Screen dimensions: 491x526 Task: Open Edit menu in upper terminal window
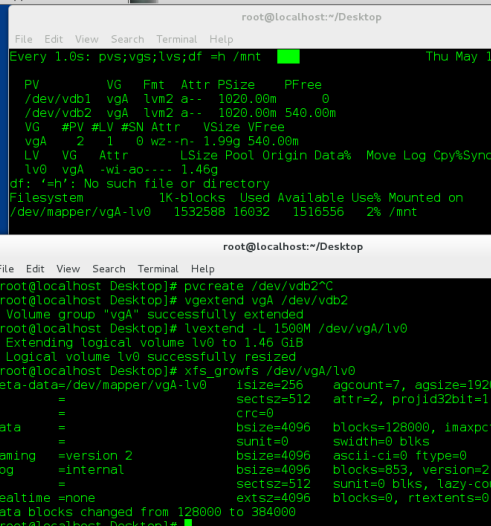click(x=53, y=39)
